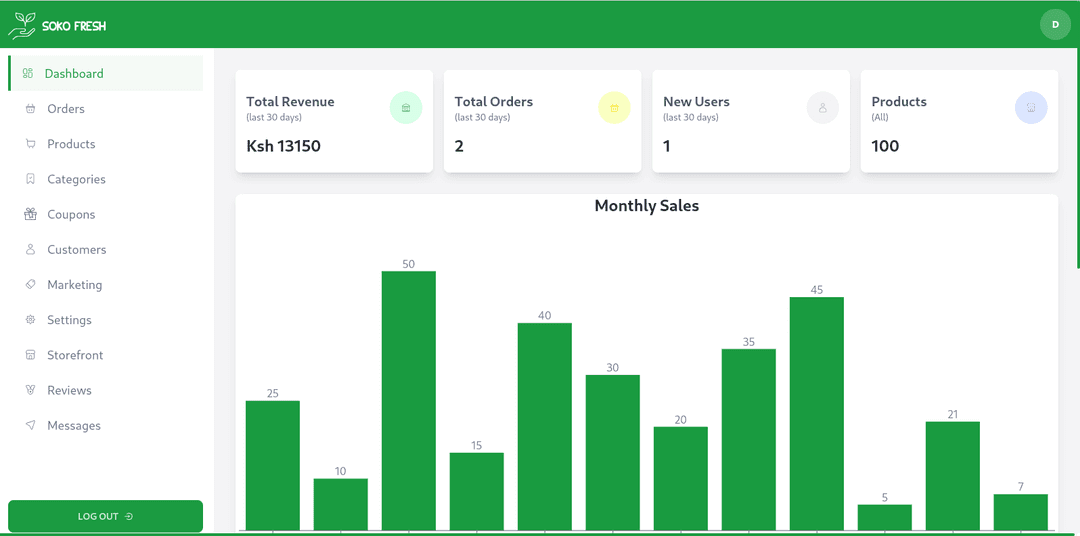1080x536 pixels.
Task: Click the Soko Fresh leaf logo
Action: pyautogui.click(x=22, y=25)
